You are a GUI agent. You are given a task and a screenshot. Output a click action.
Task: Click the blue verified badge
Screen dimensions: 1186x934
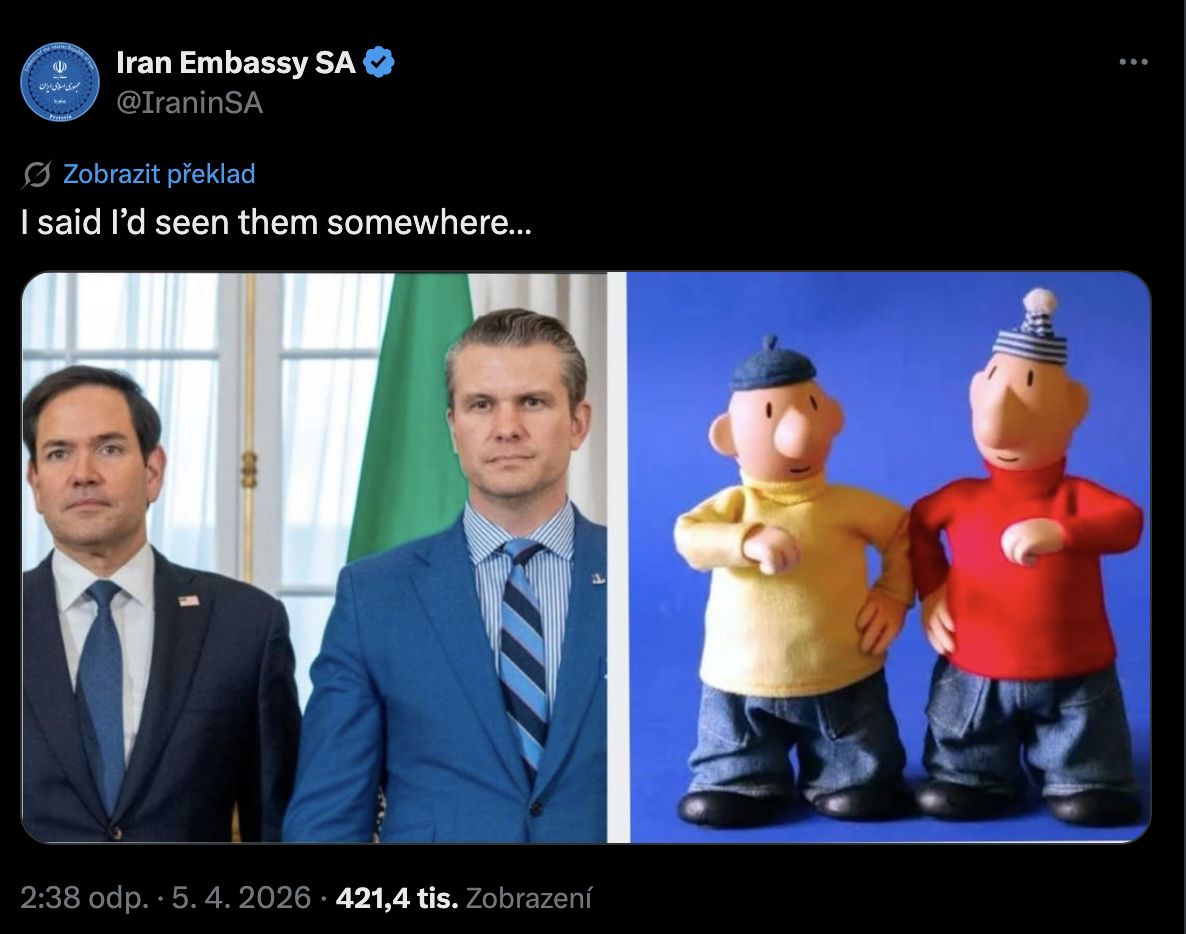click(x=379, y=63)
